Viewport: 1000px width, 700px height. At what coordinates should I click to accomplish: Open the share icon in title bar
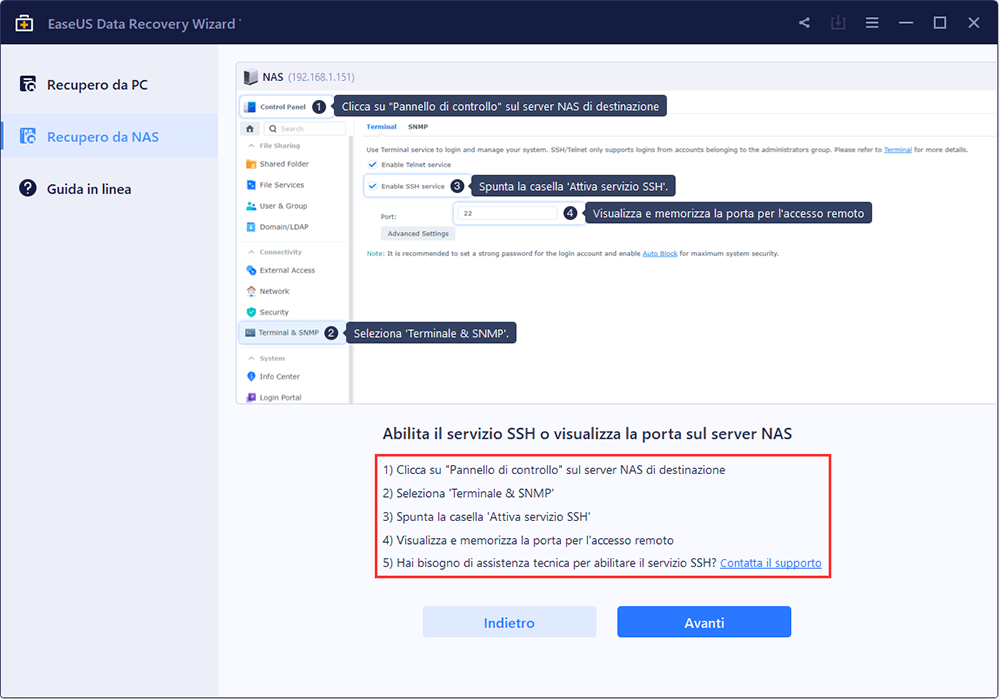(804, 23)
